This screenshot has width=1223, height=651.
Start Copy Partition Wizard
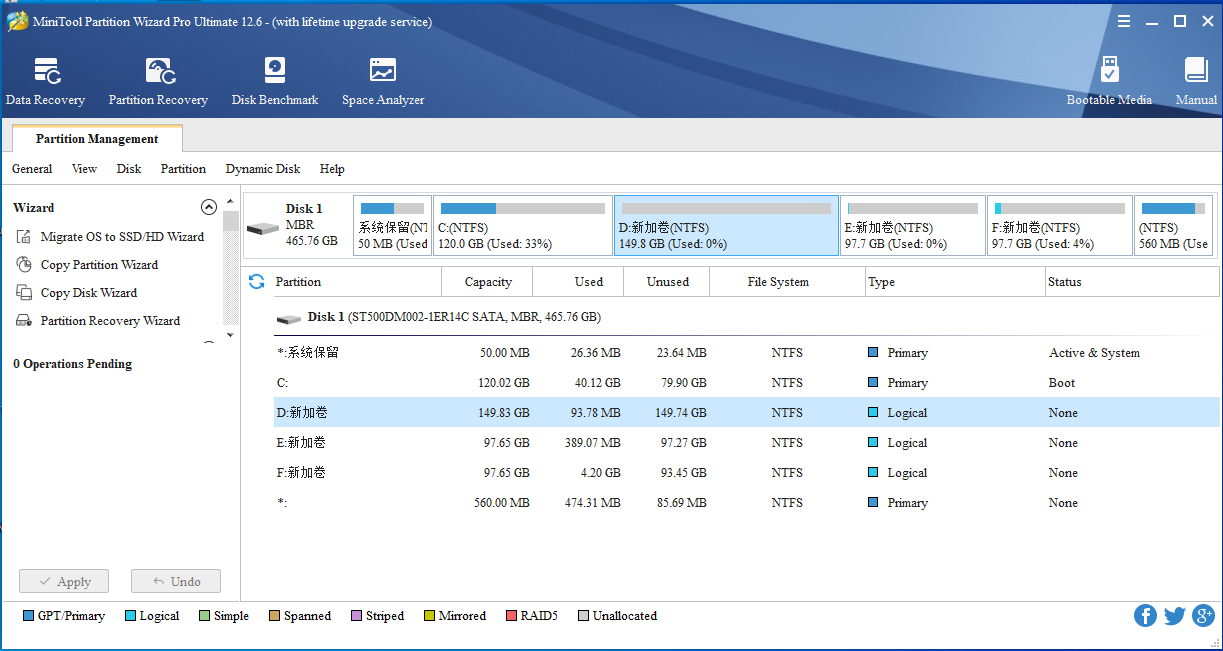point(99,265)
